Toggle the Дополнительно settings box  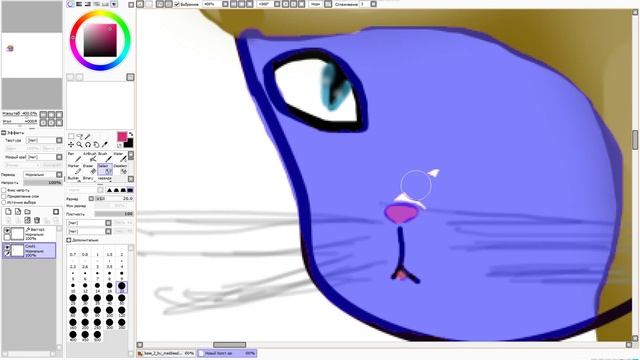(69, 240)
